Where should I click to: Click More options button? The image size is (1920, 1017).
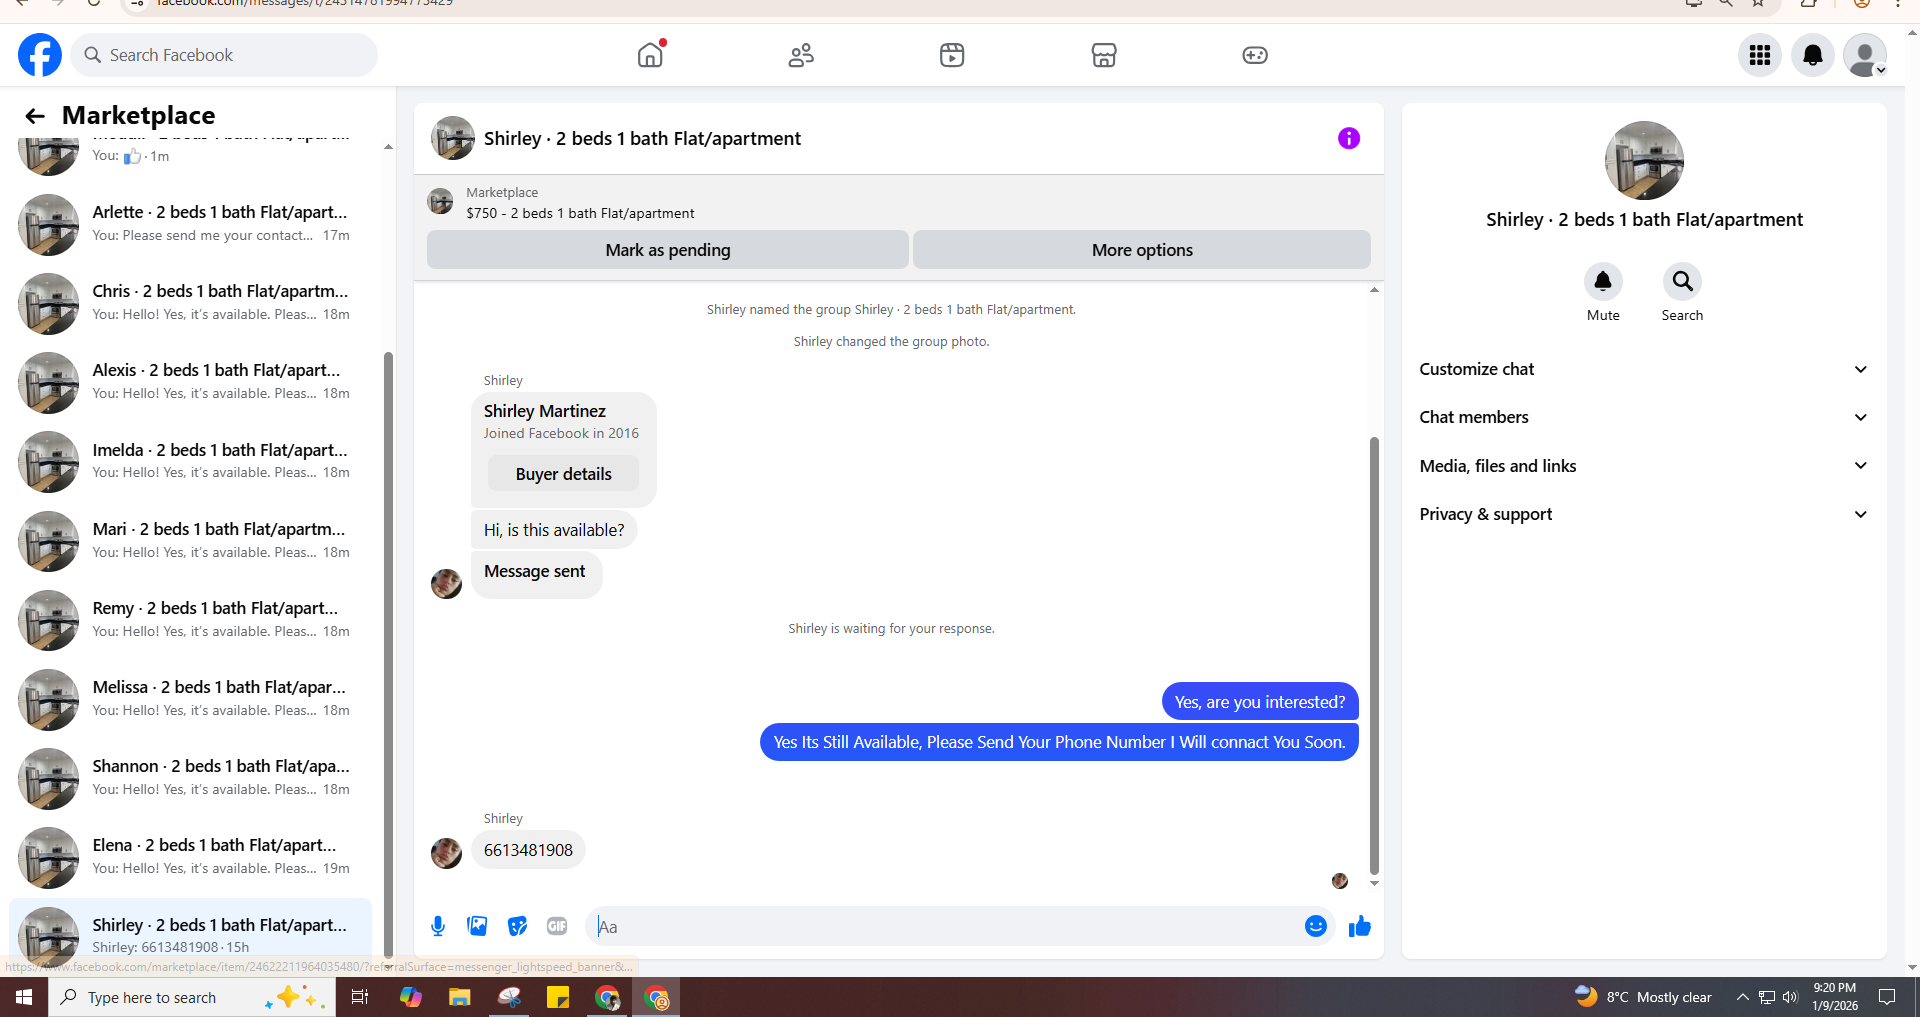pyautogui.click(x=1142, y=250)
